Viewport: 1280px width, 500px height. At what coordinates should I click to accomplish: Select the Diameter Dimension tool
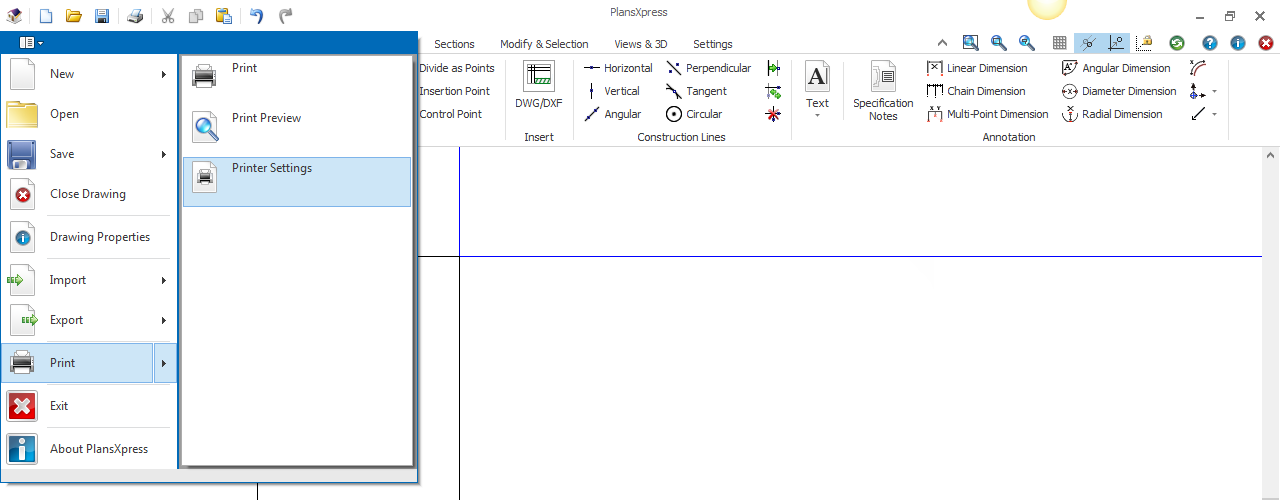tap(1119, 91)
